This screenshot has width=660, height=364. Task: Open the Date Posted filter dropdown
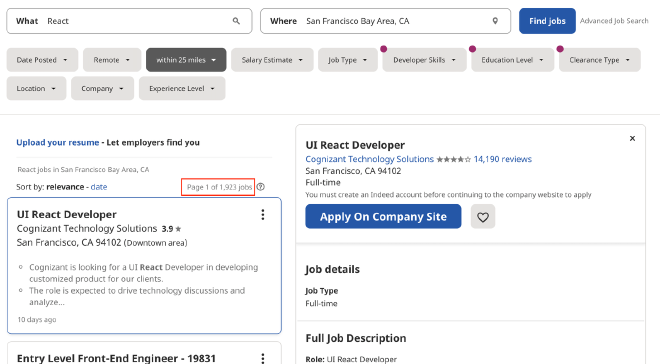click(x=42, y=60)
